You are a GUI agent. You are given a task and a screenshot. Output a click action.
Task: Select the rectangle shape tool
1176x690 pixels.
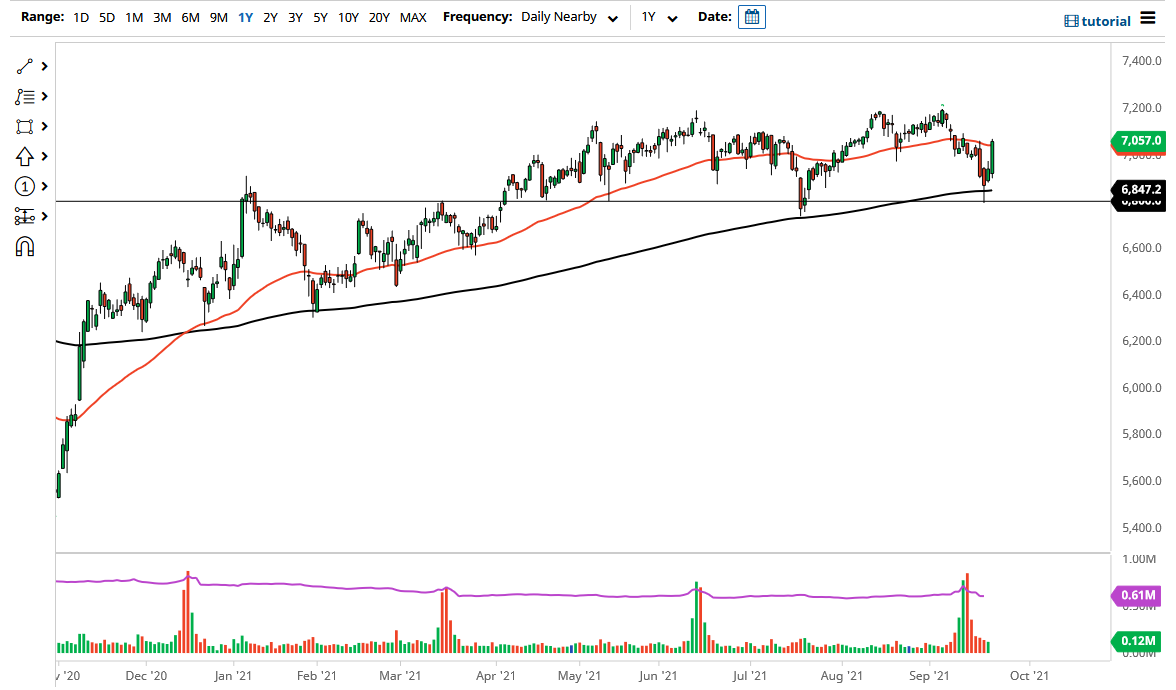[x=25, y=126]
